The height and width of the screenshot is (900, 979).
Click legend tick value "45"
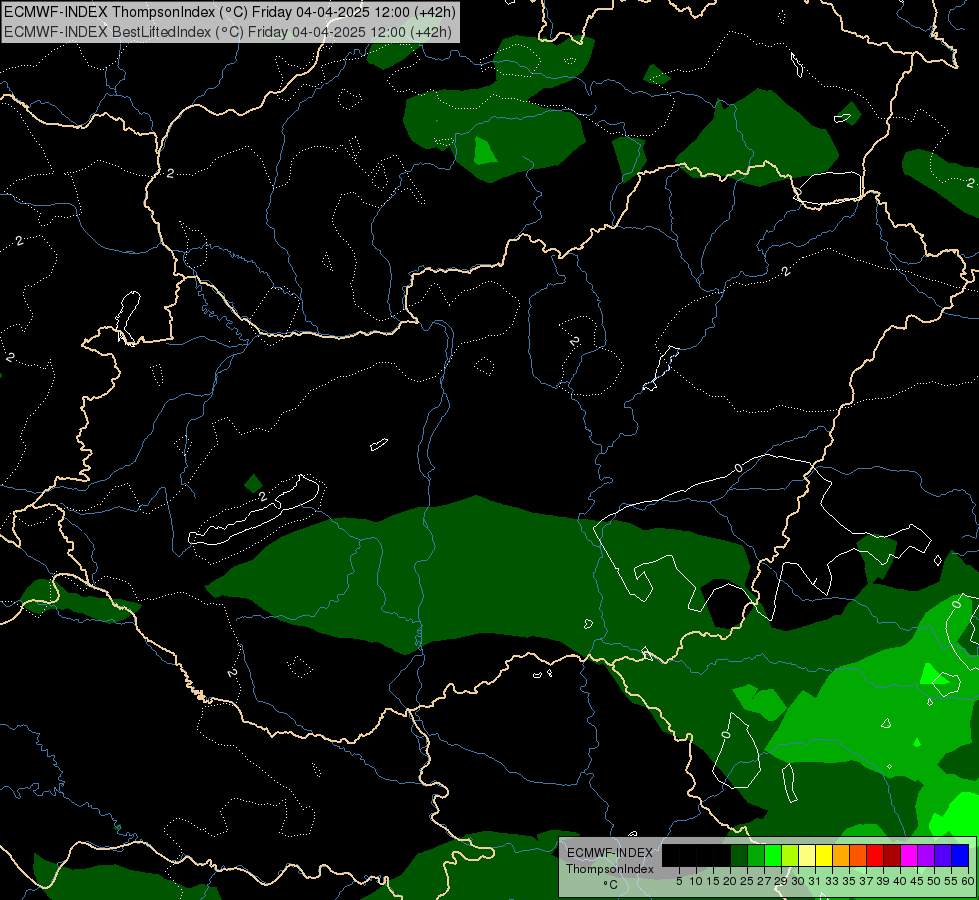tap(918, 881)
